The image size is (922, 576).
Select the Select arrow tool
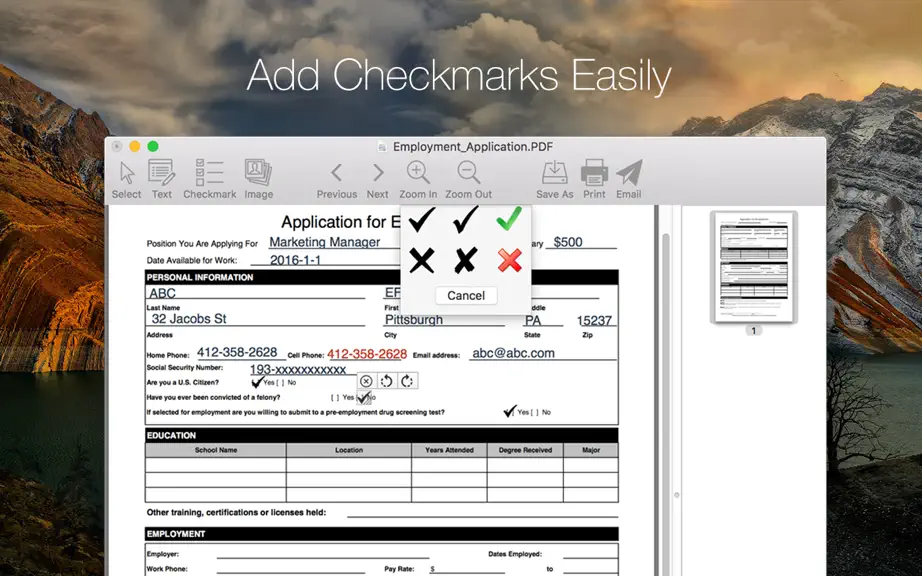pyautogui.click(x=126, y=179)
